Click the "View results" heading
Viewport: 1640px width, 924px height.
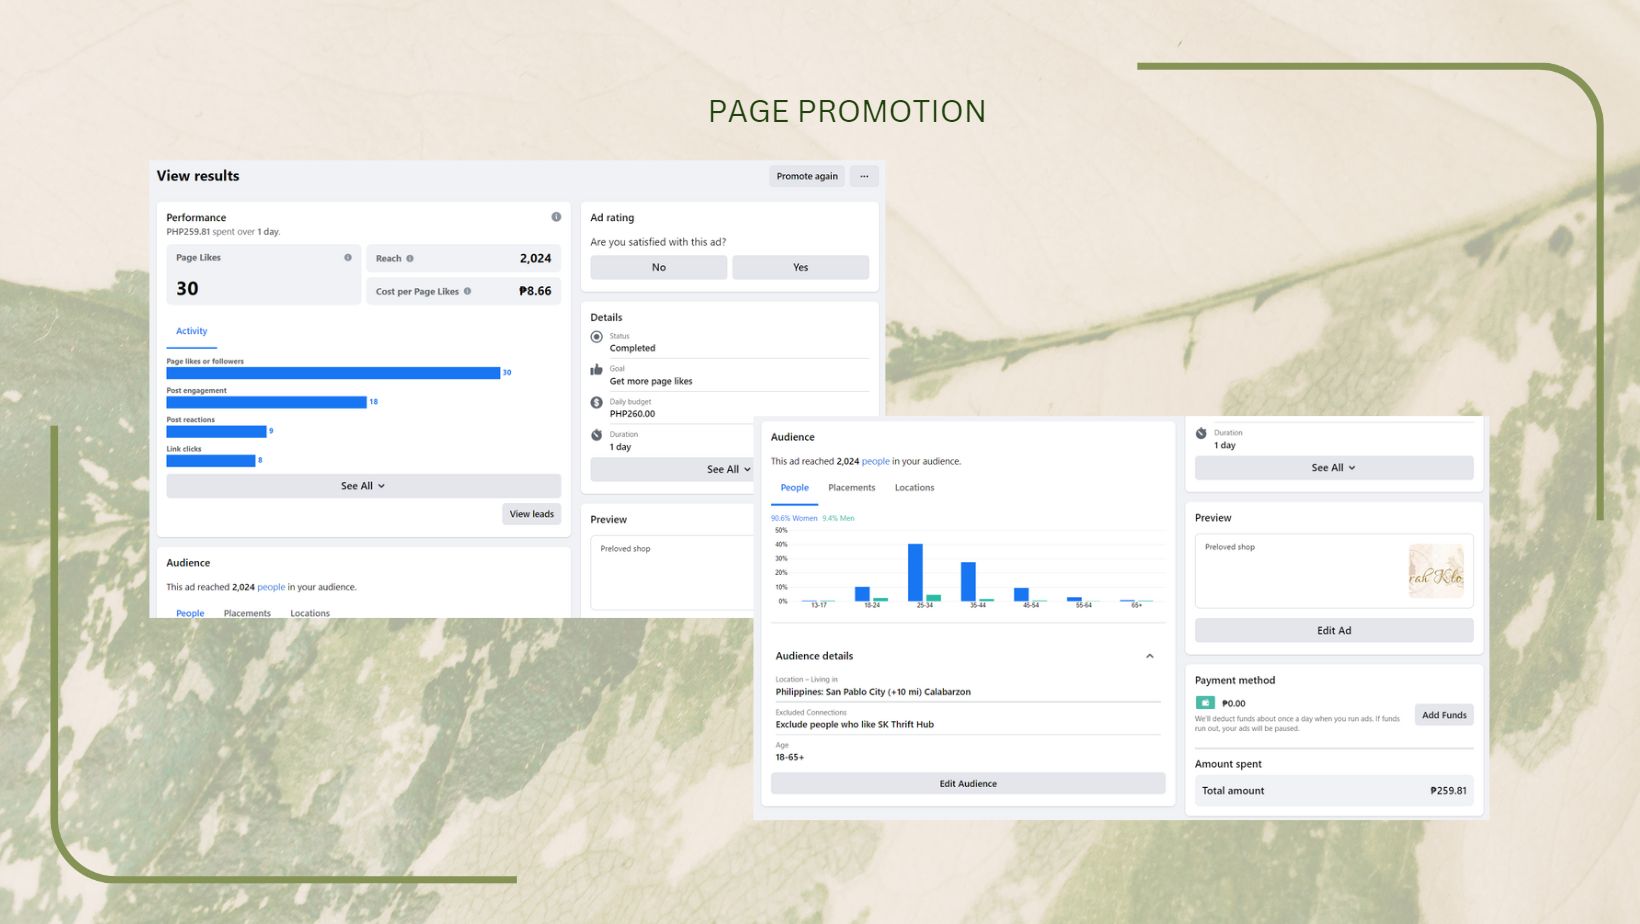click(198, 176)
